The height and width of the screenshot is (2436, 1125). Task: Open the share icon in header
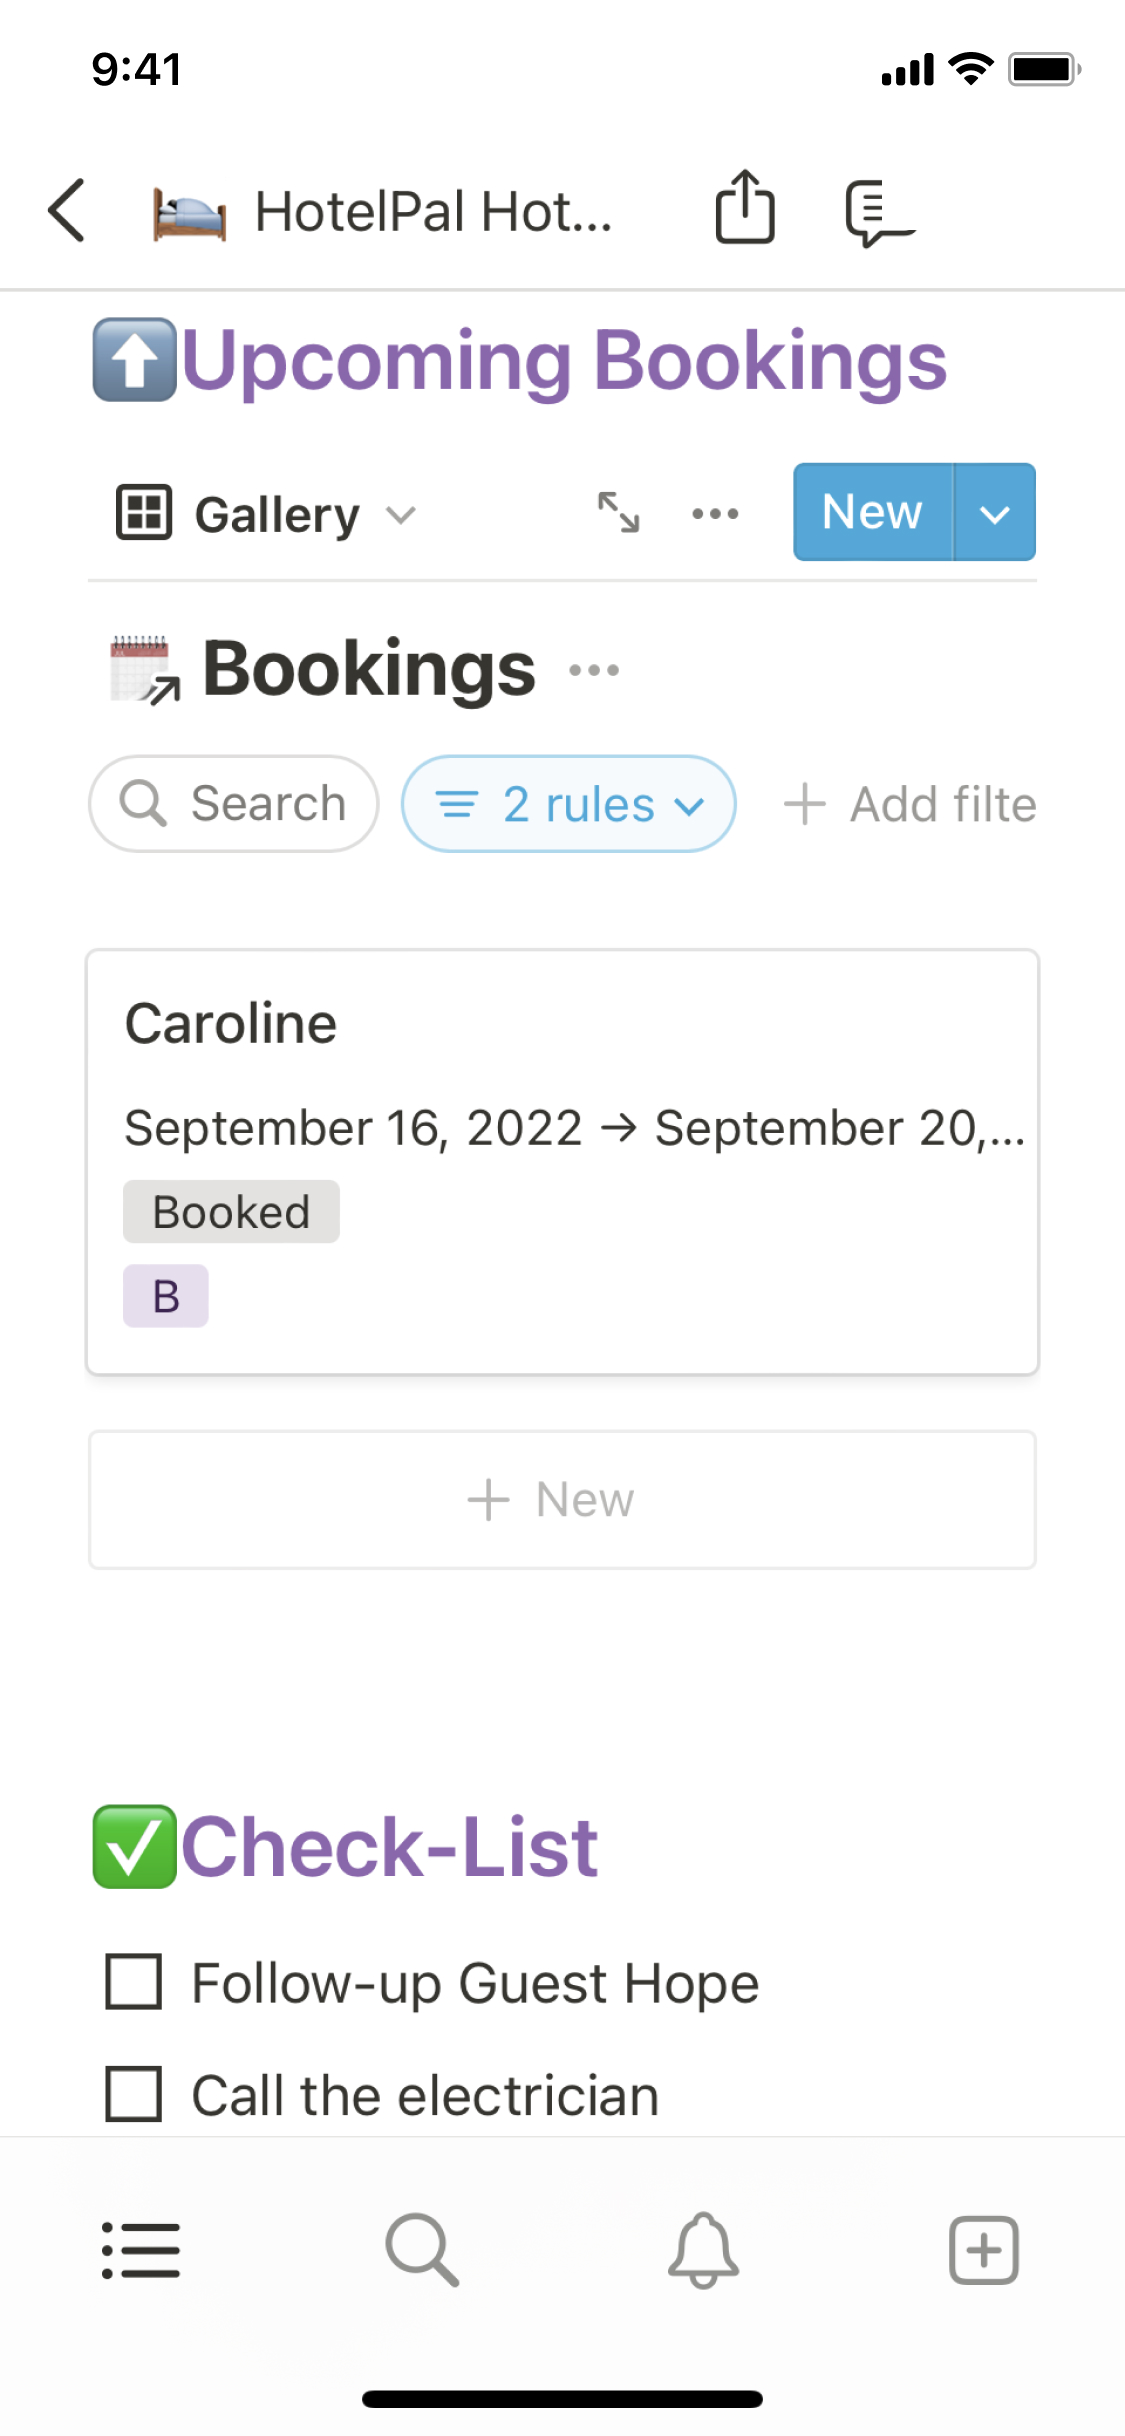click(745, 208)
